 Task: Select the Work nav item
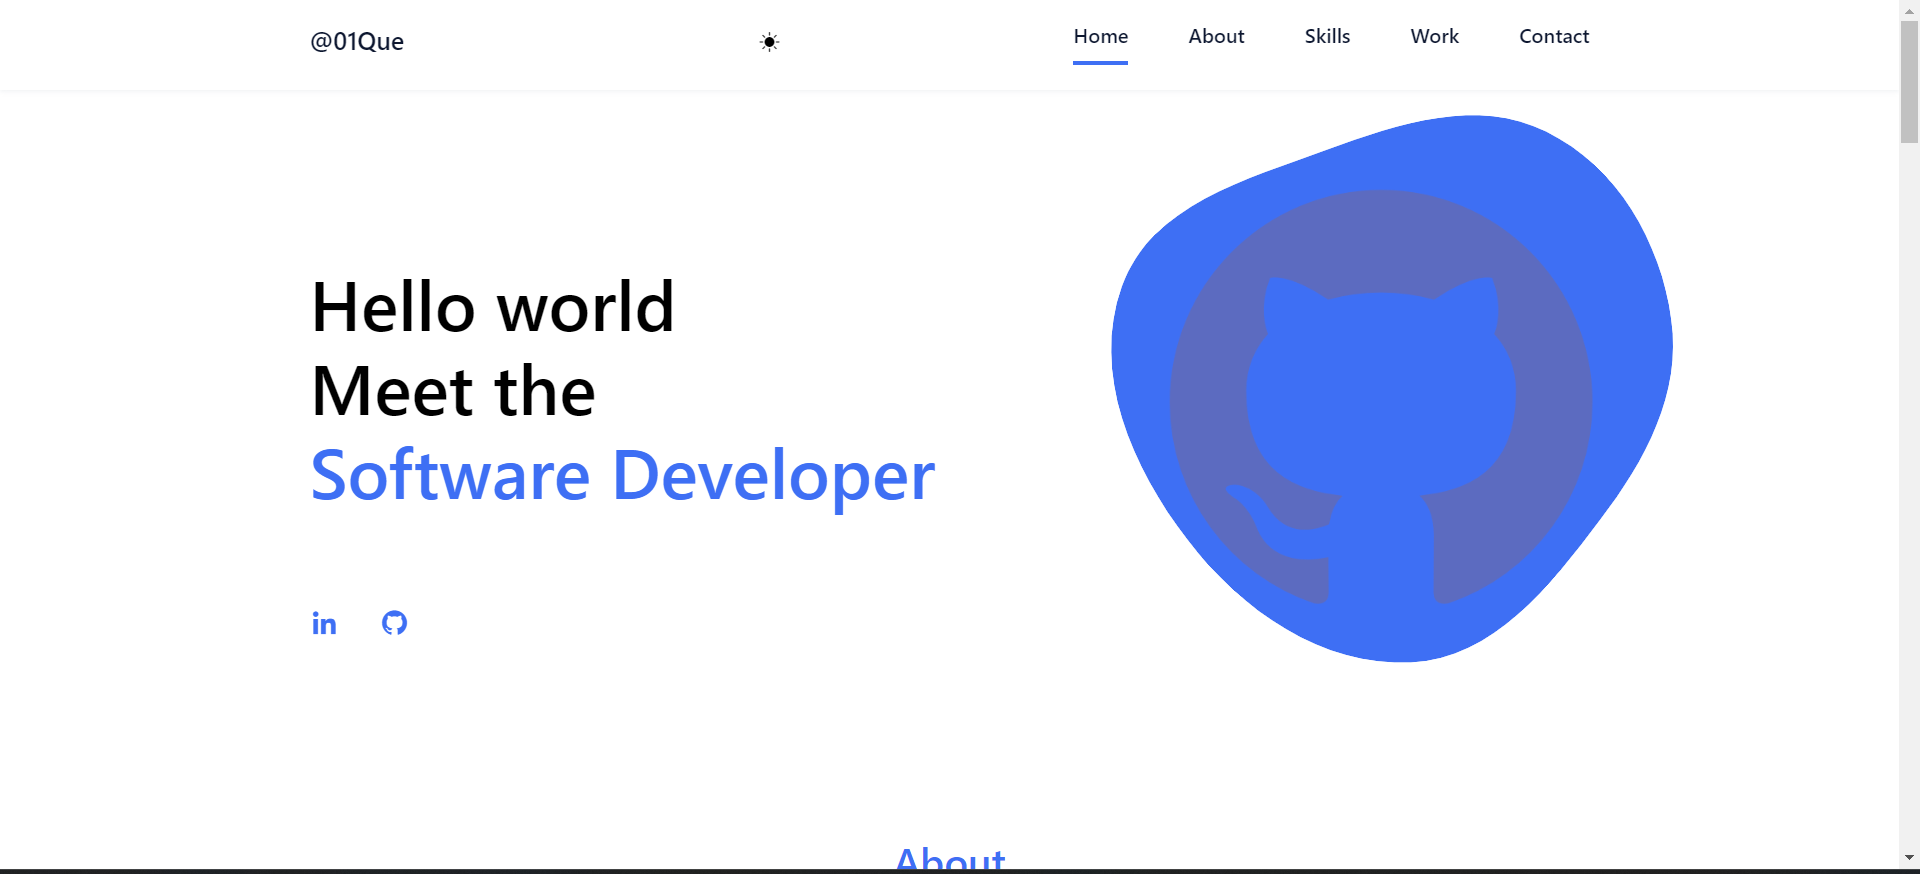coord(1434,37)
